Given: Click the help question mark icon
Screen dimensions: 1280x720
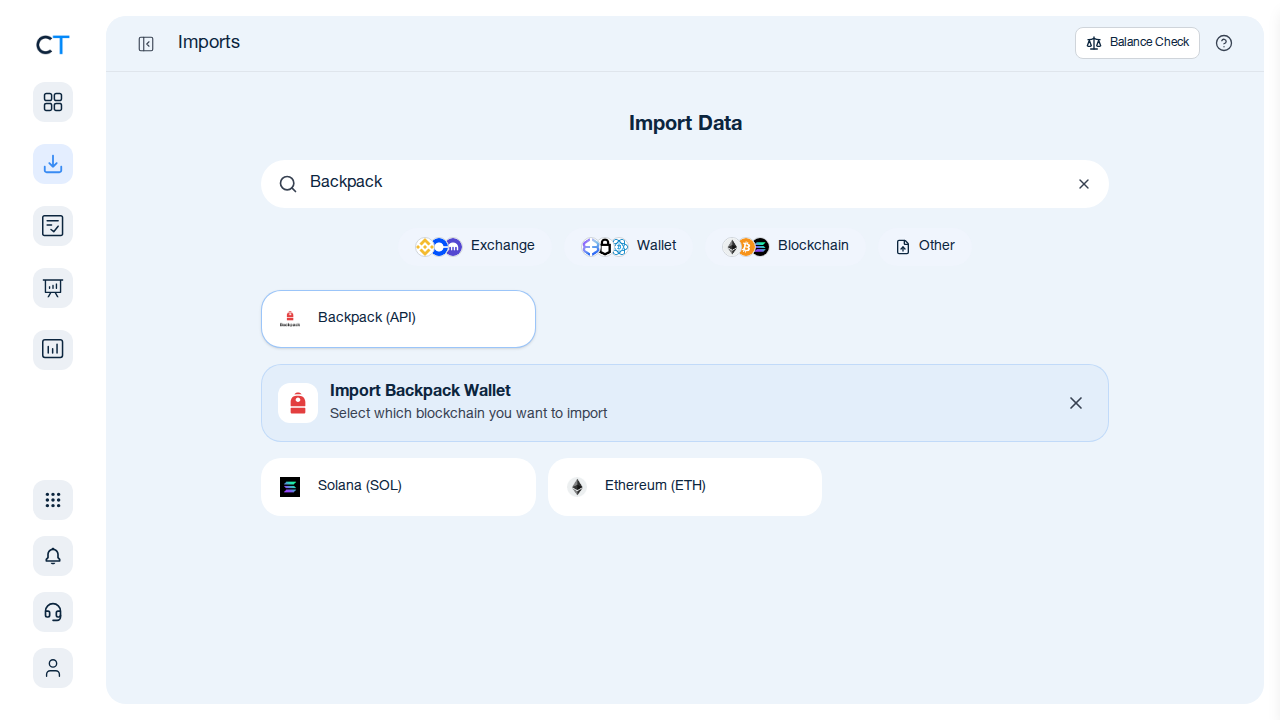Looking at the screenshot, I should coord(1224,43).
